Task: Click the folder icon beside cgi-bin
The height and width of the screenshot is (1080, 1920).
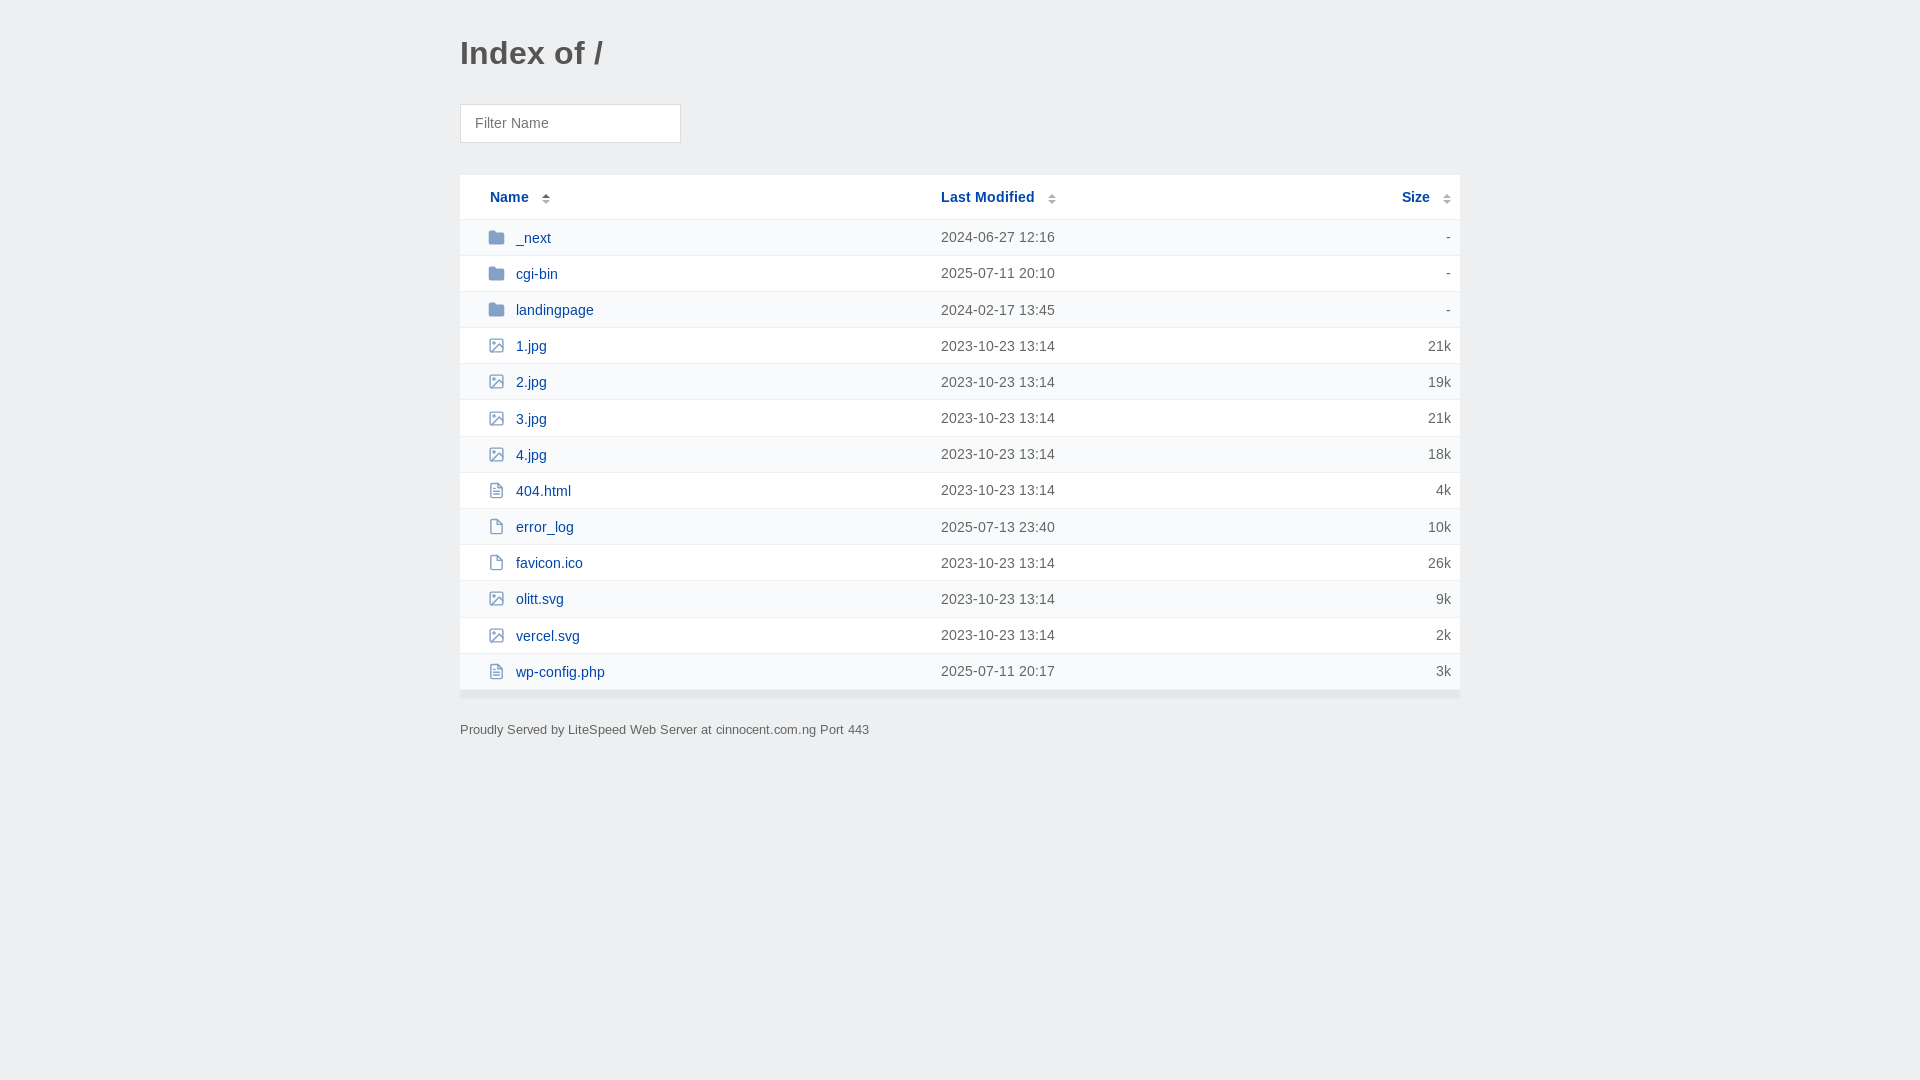Action: [x=496, y=274]
